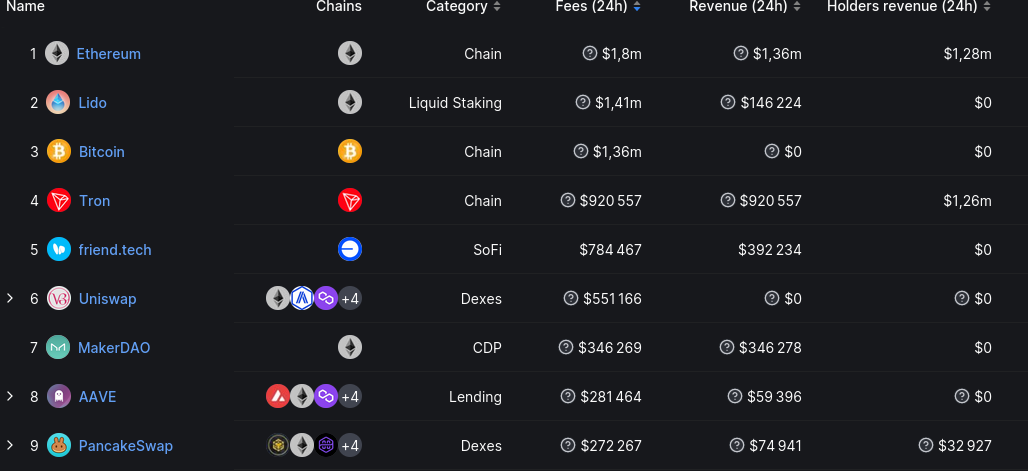Click the AAVE ghost logo icon

(59, 397)
